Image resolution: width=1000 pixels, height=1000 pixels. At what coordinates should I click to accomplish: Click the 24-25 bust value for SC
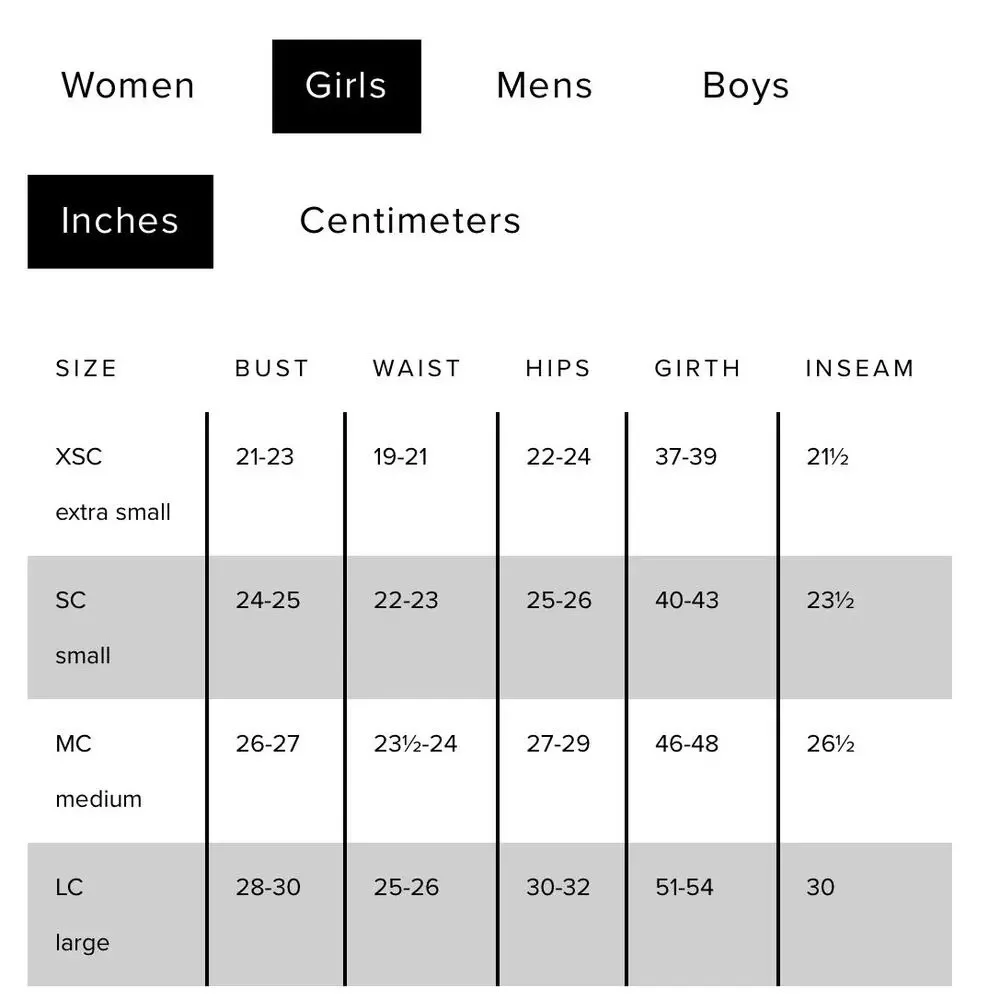pyautogui.click(x=268, y=600)
